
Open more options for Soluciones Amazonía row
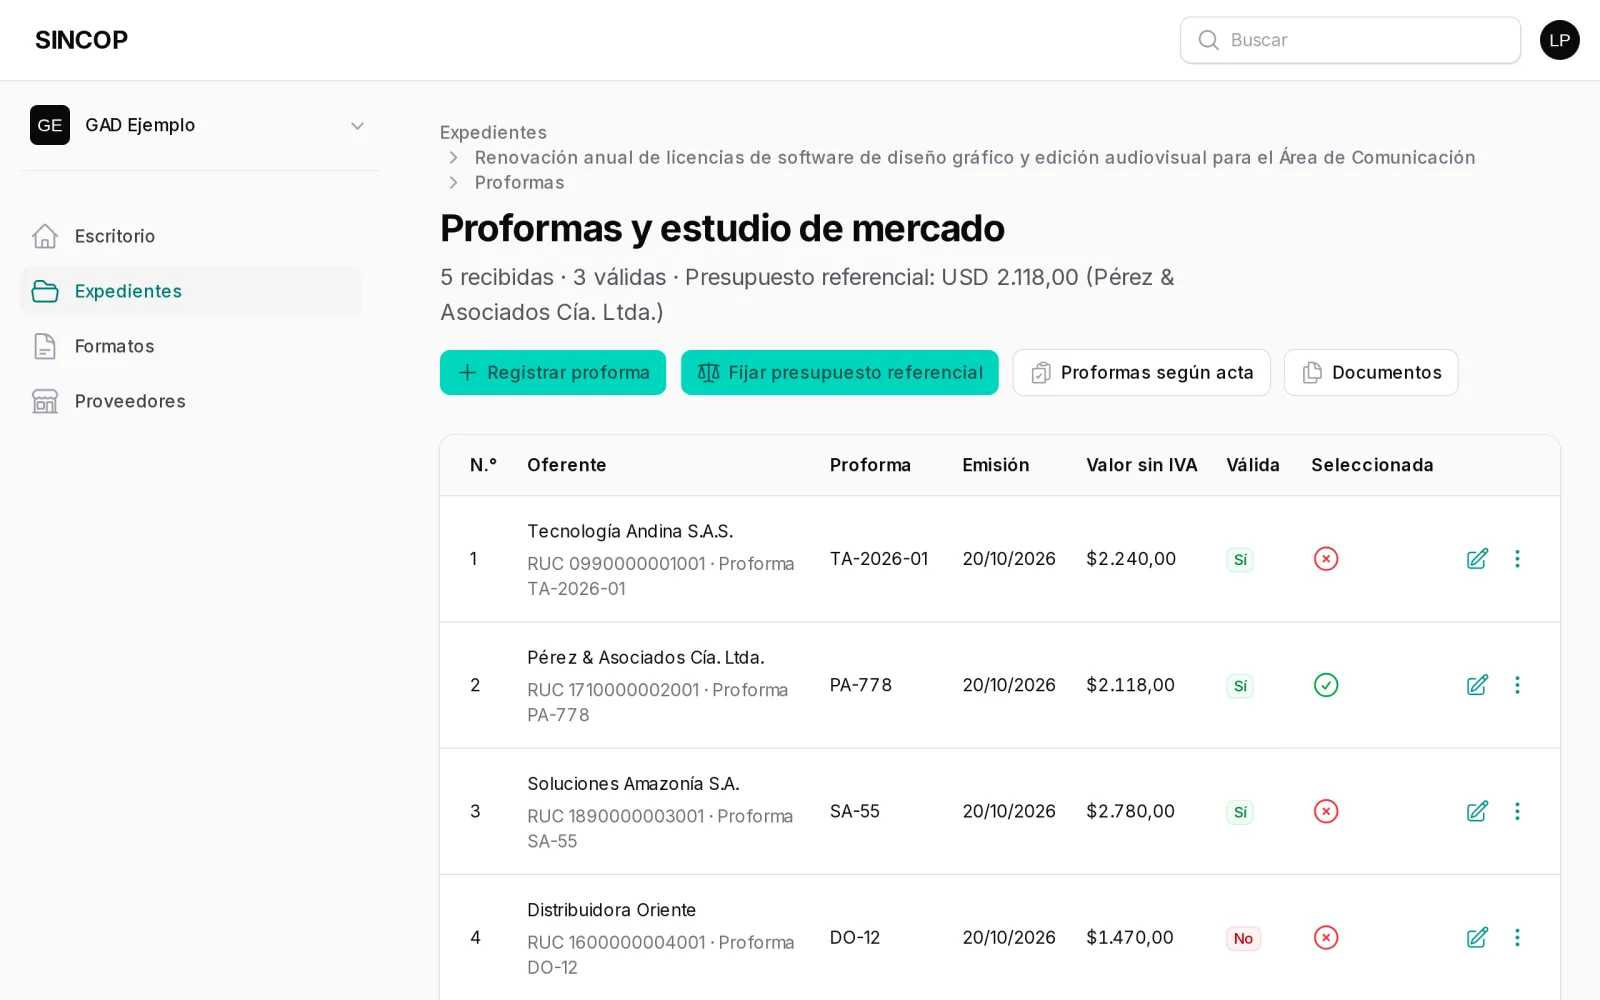(x=1517, y=811)
